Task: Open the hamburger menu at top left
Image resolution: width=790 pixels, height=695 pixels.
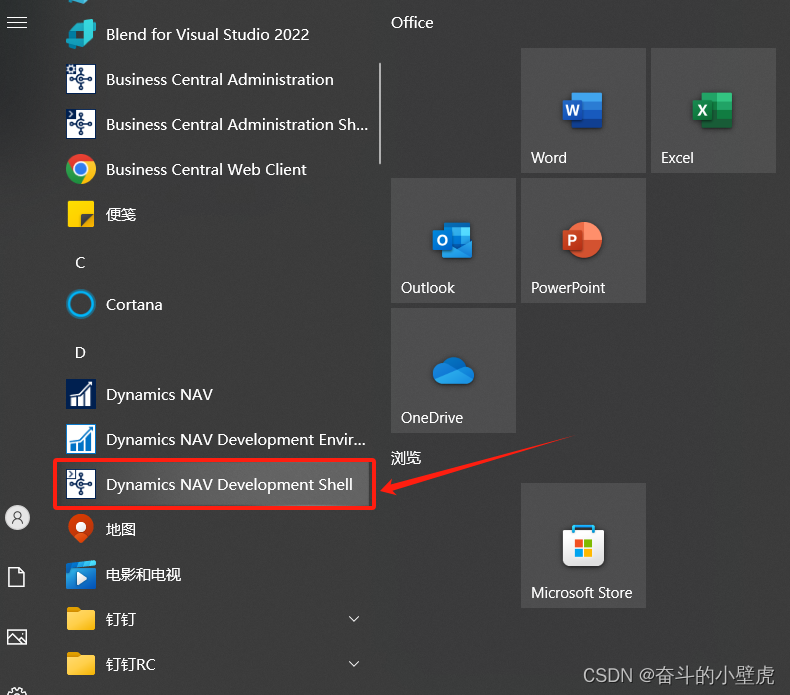Action: [x=17, y=23]
